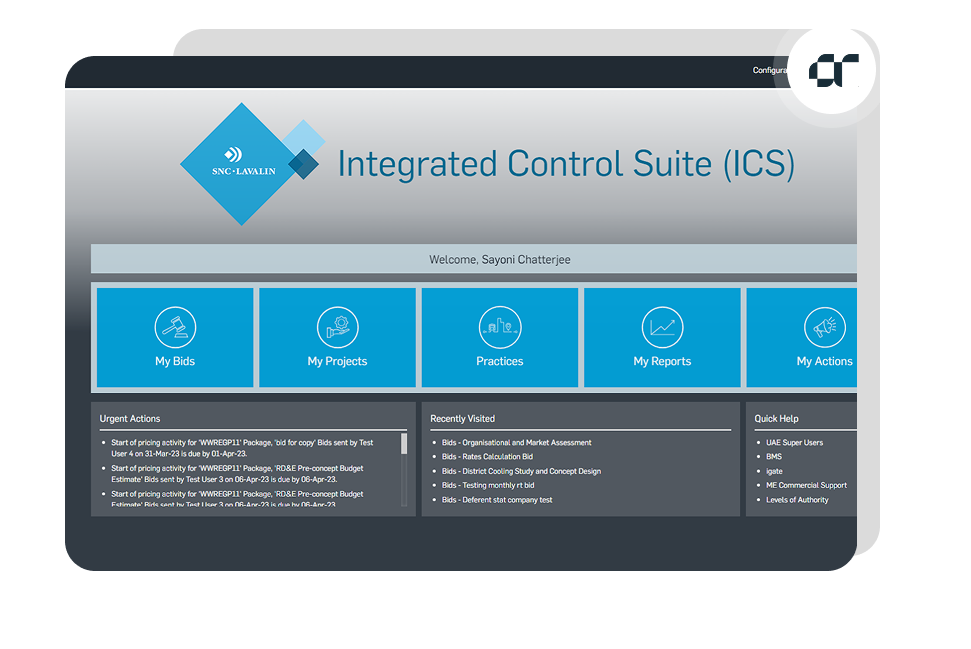Image resolution: width=971 pixels, height=649 pixels.
Task: Select the megaphone icon on My Actions tile
Action: 823,327
